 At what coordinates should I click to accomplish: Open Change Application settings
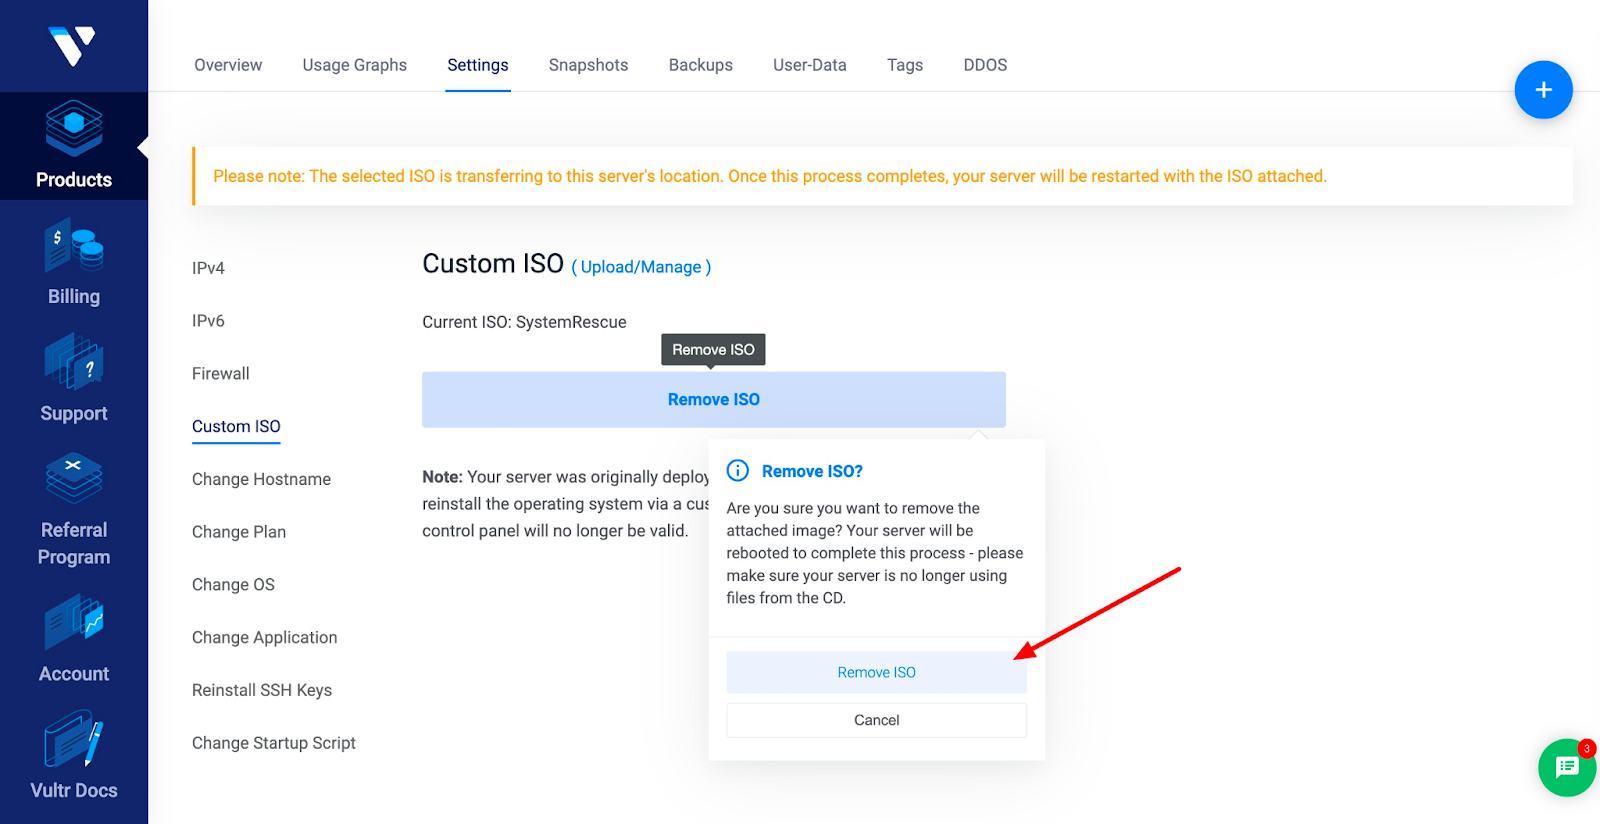pyautogui.click(x=265, y=638)
